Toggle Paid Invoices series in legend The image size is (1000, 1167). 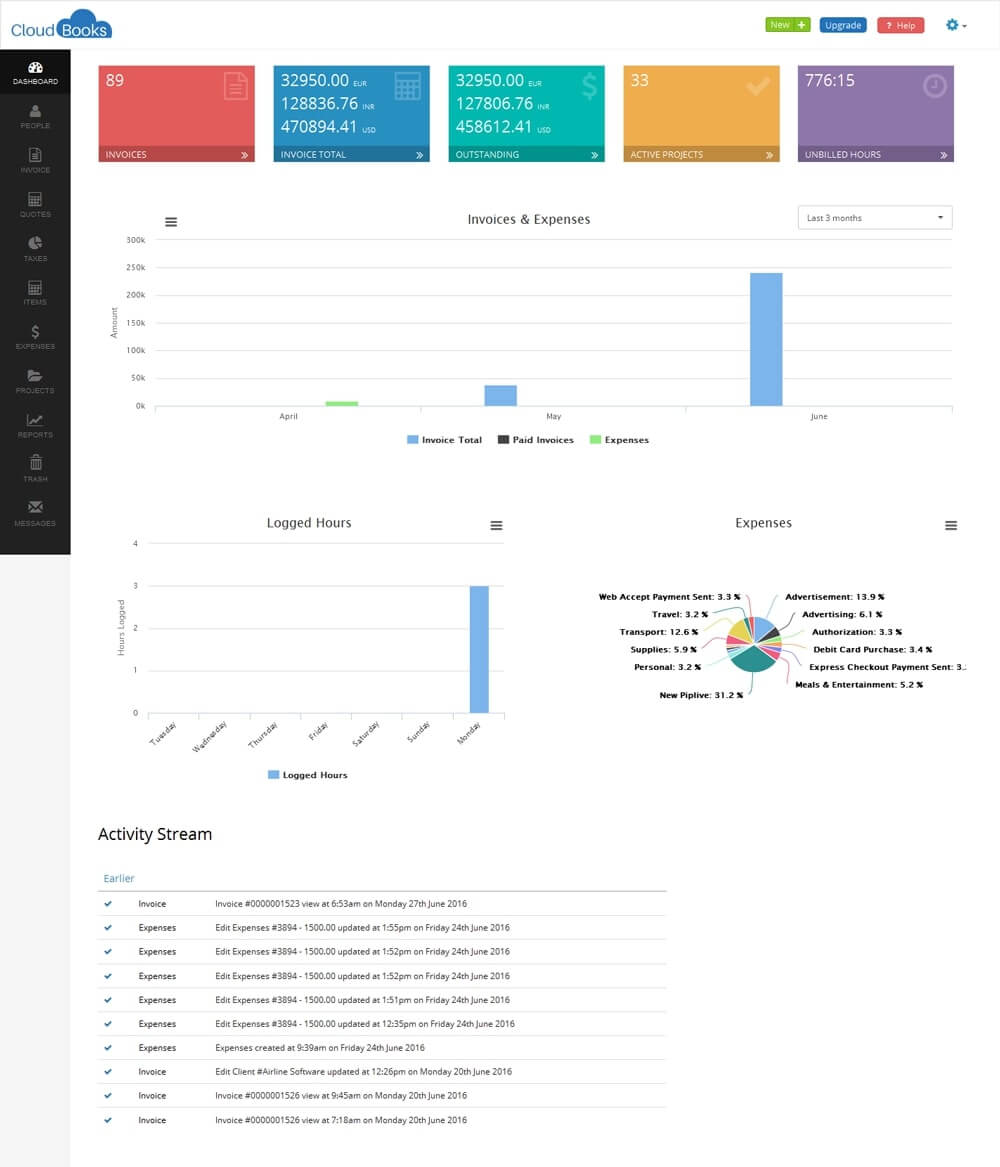pos(535,440)
